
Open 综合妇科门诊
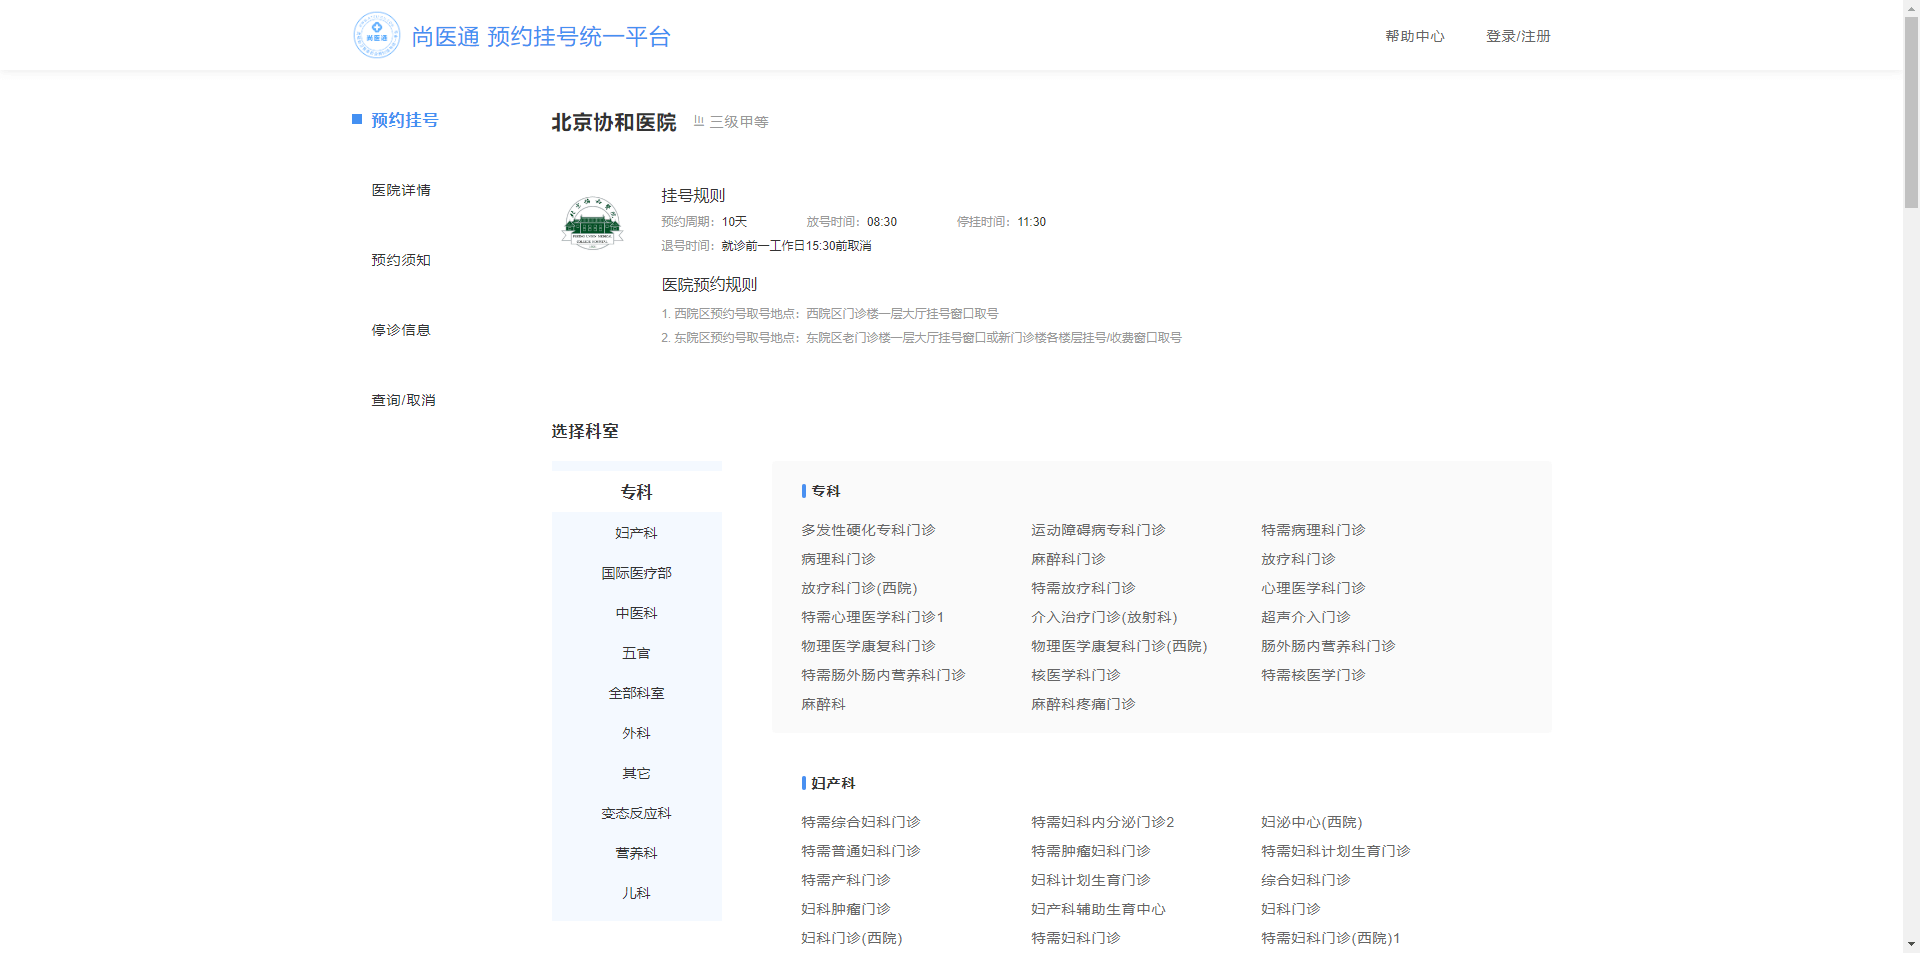1306,880
